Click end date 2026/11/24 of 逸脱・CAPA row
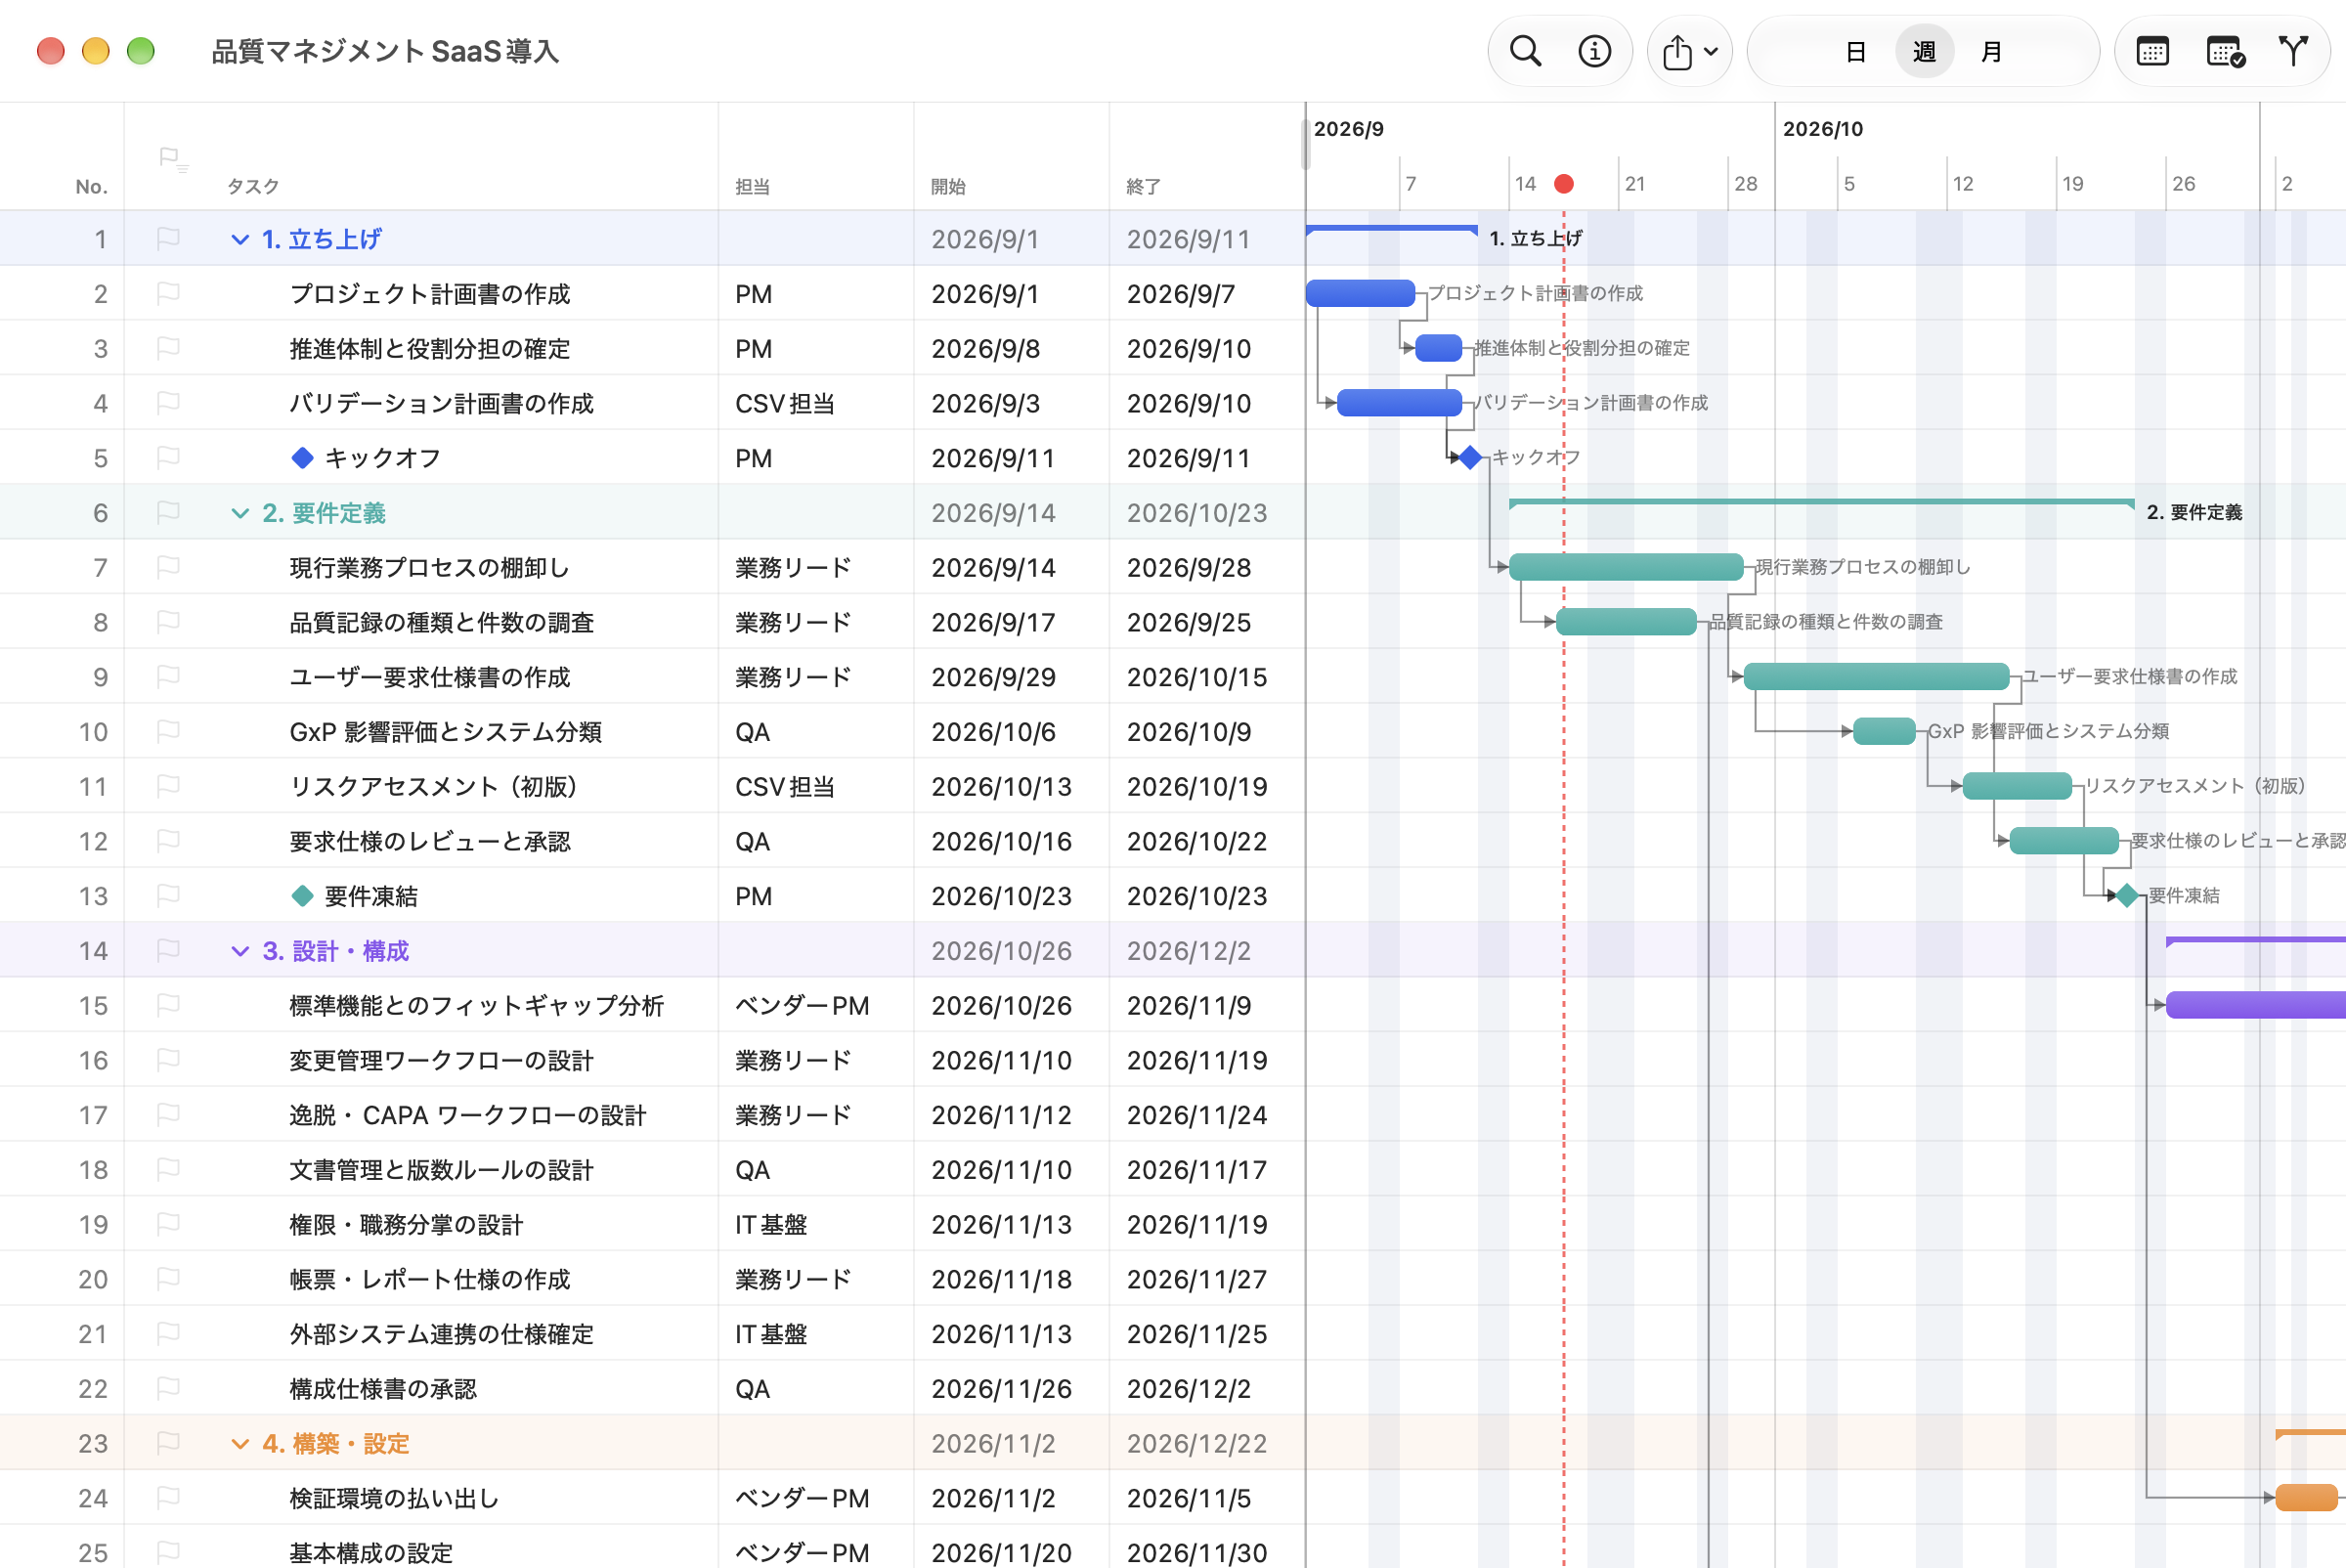This screenshot has width=2346, height=1568. click(1197, 1115)
